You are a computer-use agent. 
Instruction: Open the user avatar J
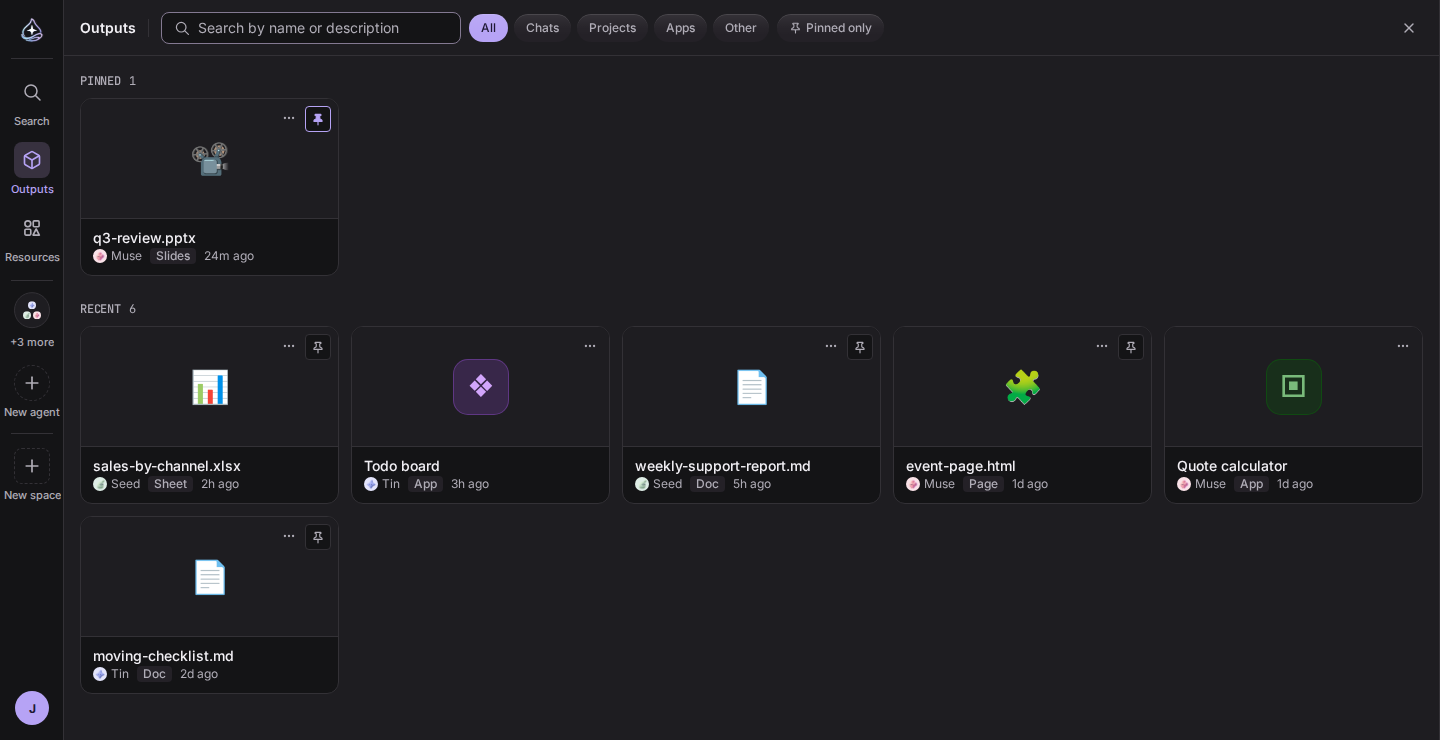point(32,708)
